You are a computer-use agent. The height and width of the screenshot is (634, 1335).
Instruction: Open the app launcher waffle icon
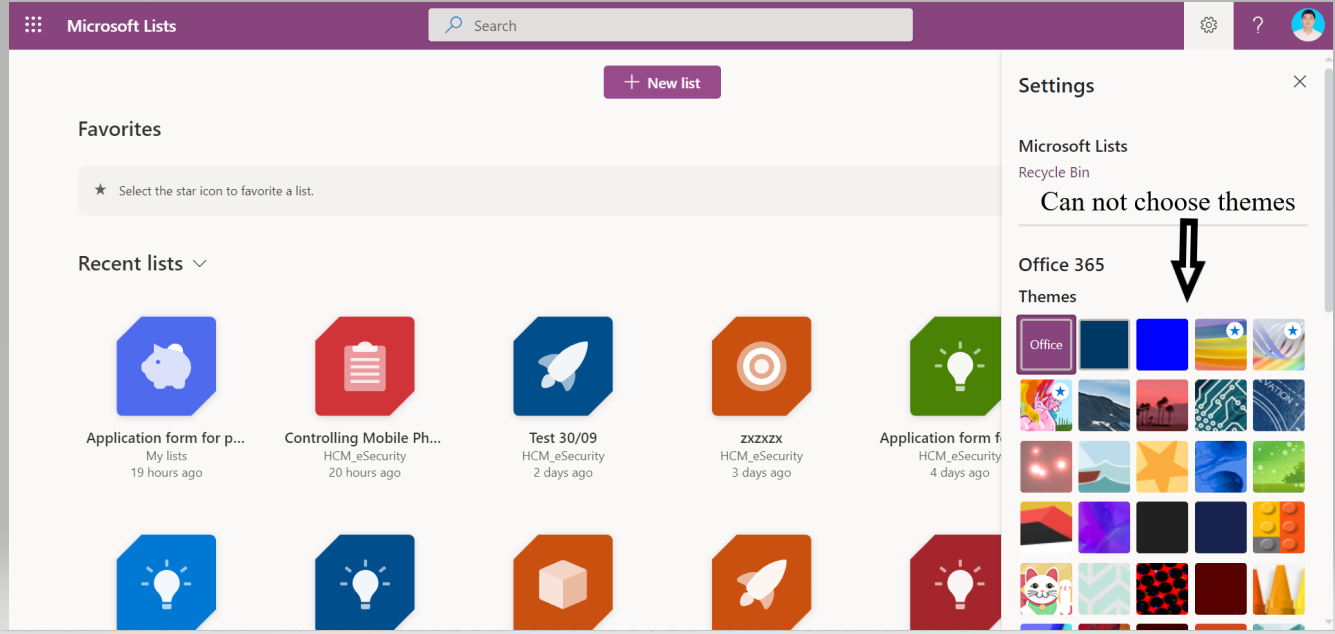33,26
